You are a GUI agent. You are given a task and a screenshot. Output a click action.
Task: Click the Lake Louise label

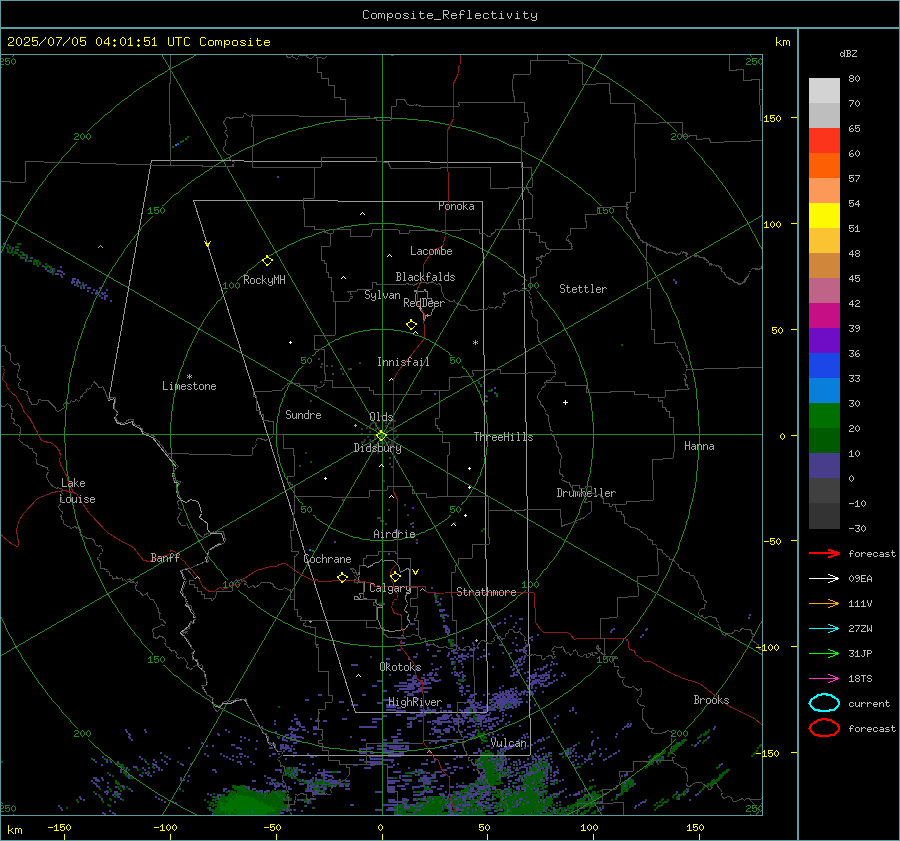[77, 491]
